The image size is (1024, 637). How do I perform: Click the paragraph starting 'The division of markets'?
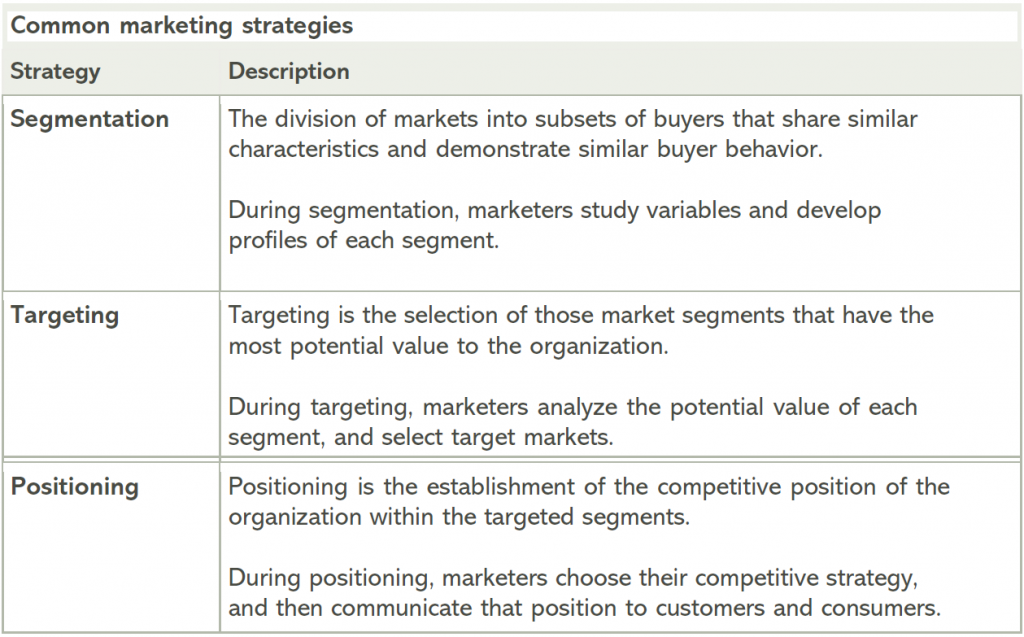click(572, 134)
